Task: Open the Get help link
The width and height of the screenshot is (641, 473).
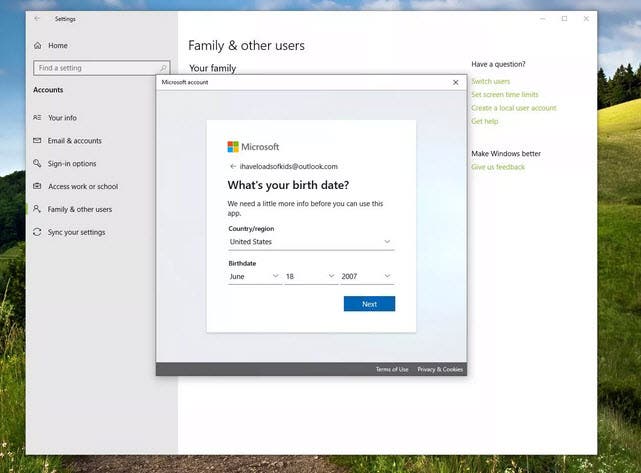Action: pos(485,121)
